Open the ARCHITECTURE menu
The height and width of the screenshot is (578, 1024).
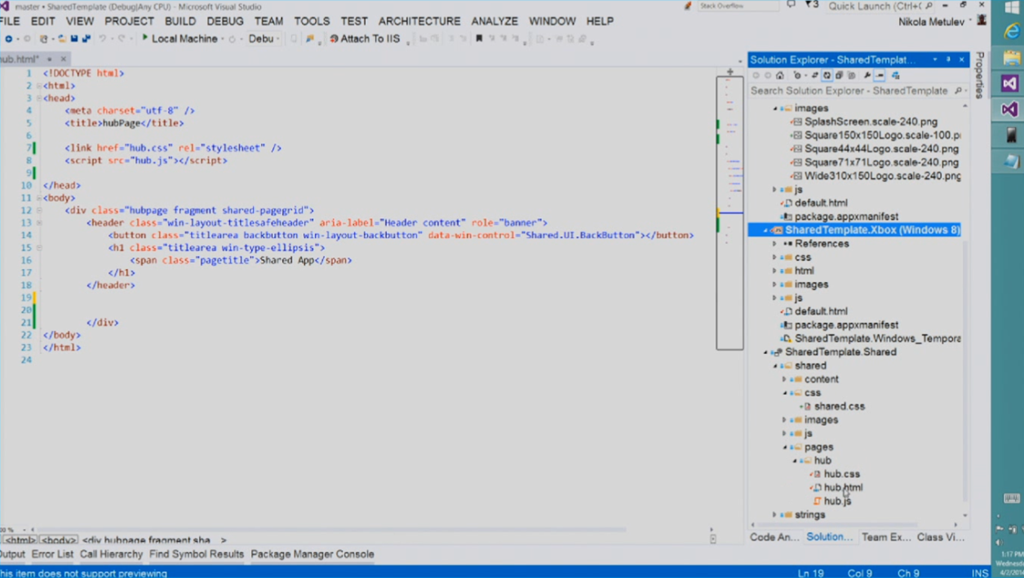pos(419,21)
